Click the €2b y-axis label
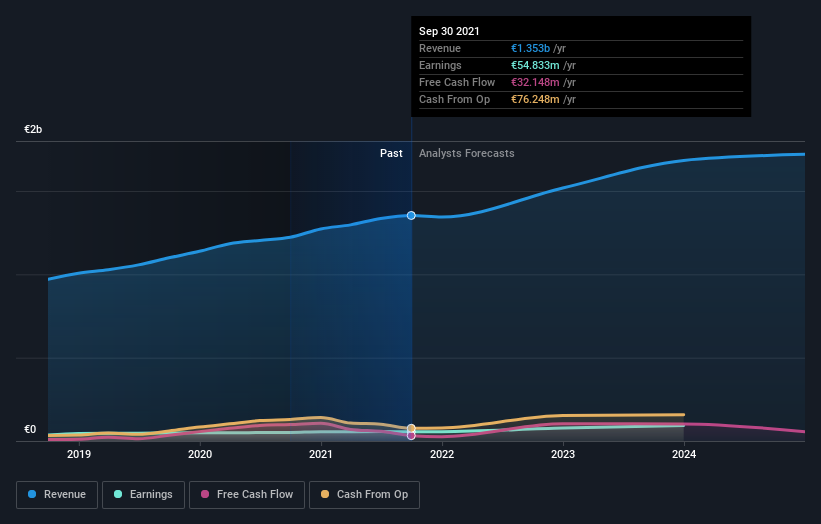821x524 pixels. click(x=33, y=129)
